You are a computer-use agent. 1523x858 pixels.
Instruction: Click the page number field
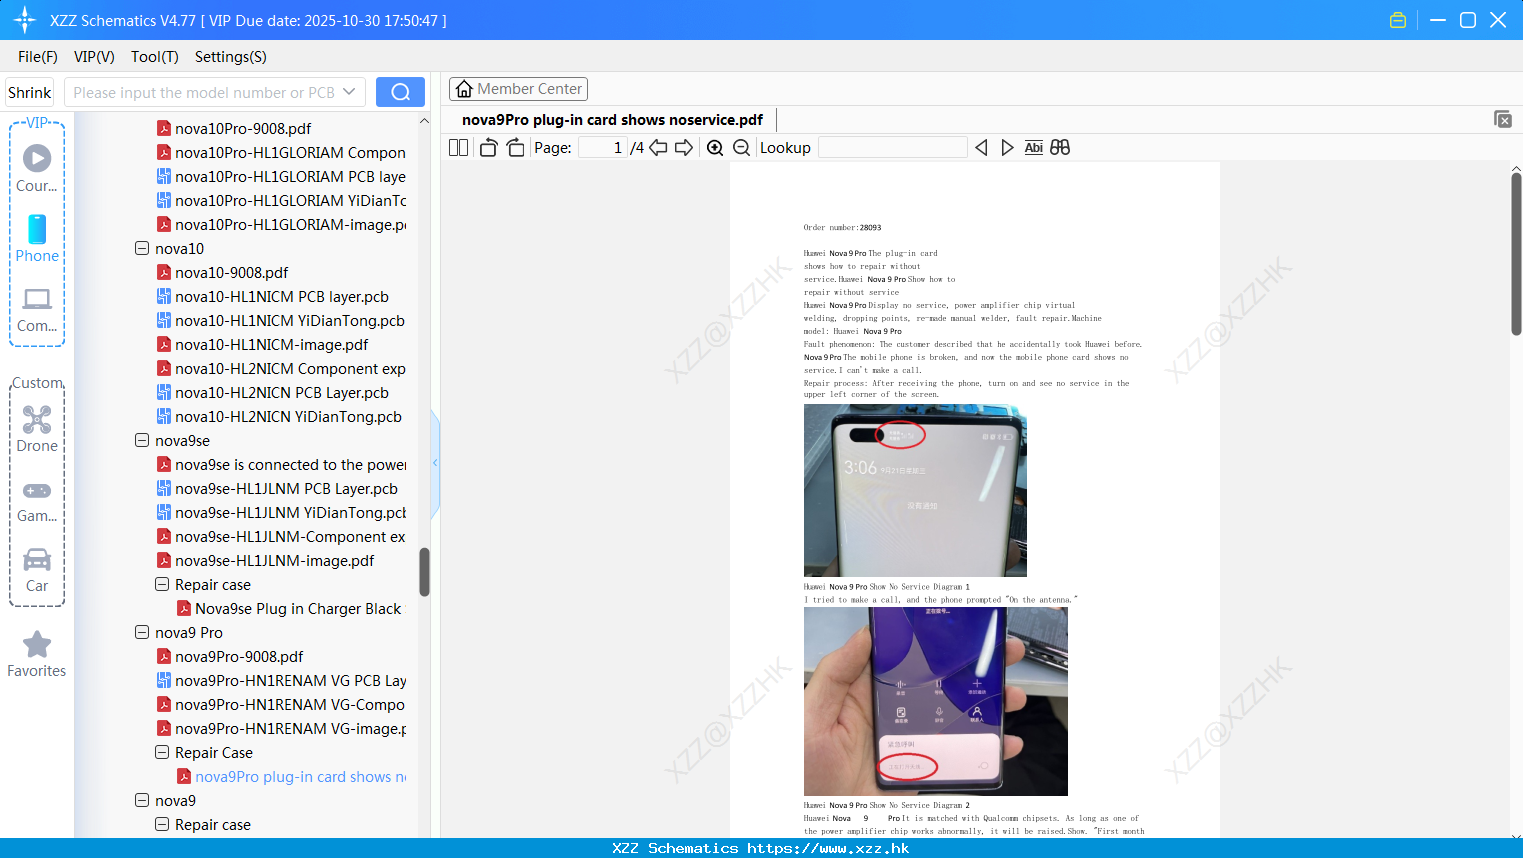tap(602, 148)
